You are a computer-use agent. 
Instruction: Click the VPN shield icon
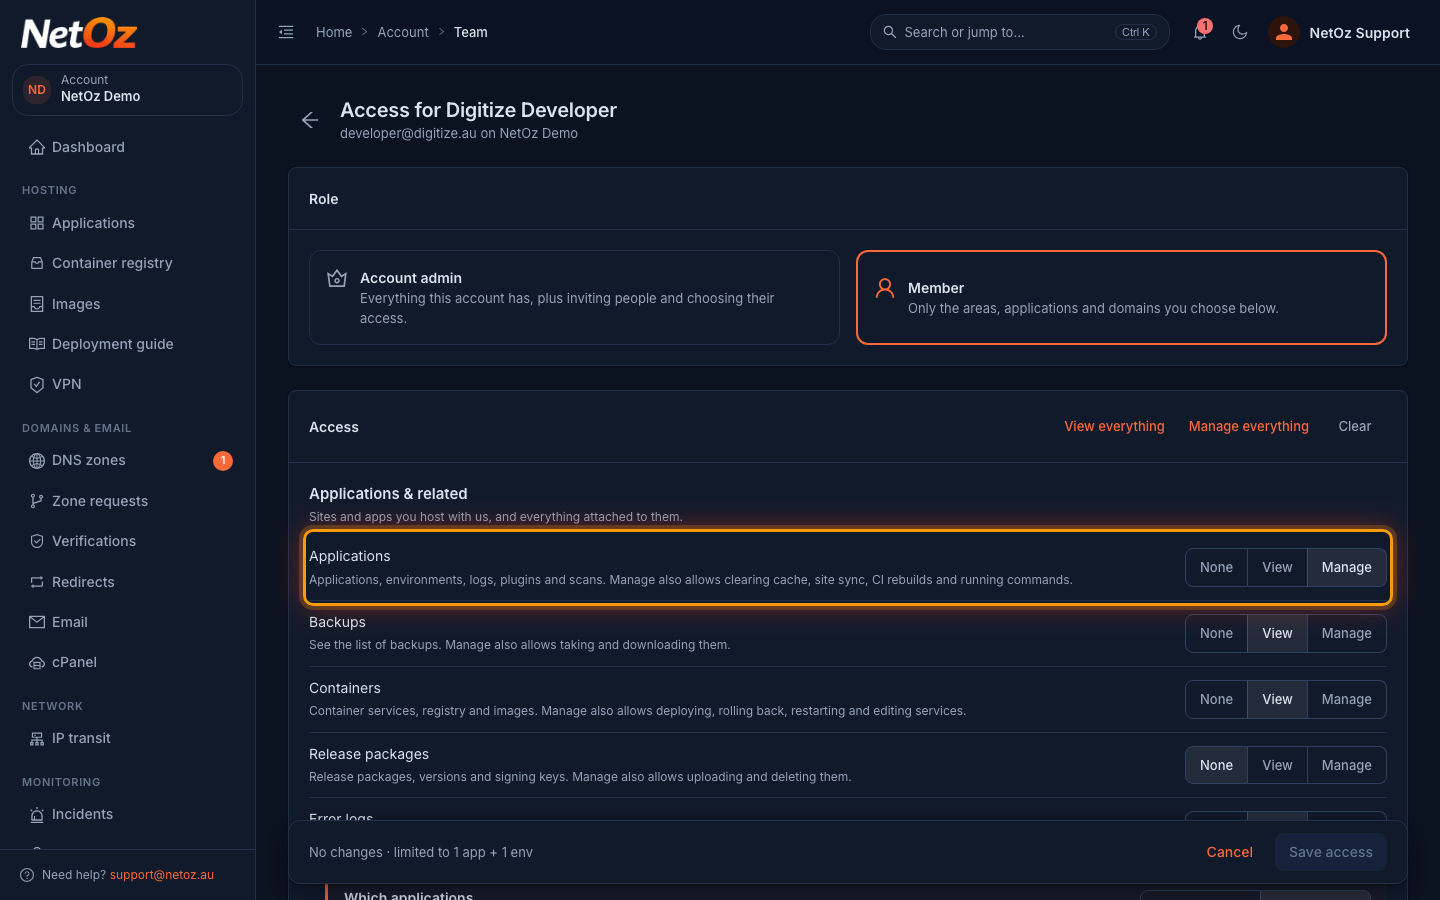point(37,384)
